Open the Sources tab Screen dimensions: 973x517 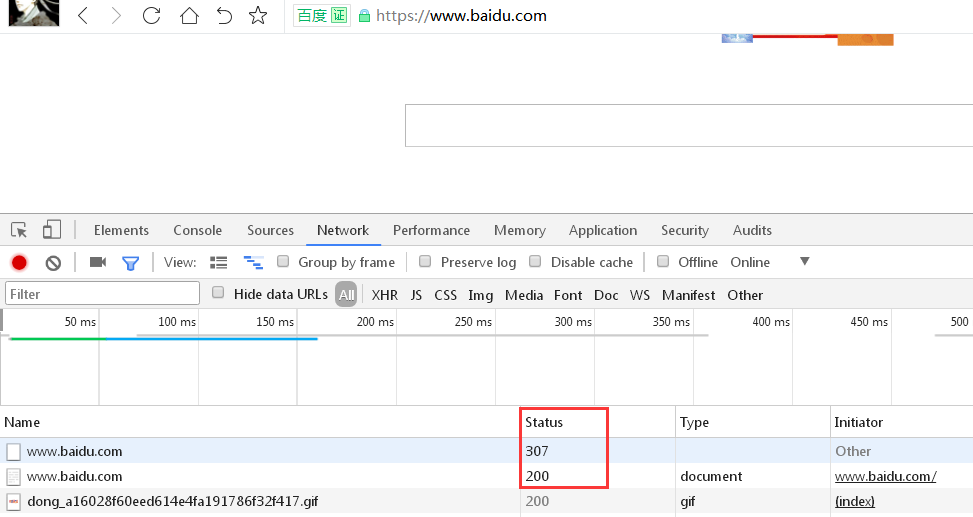[x=271, y=230]
